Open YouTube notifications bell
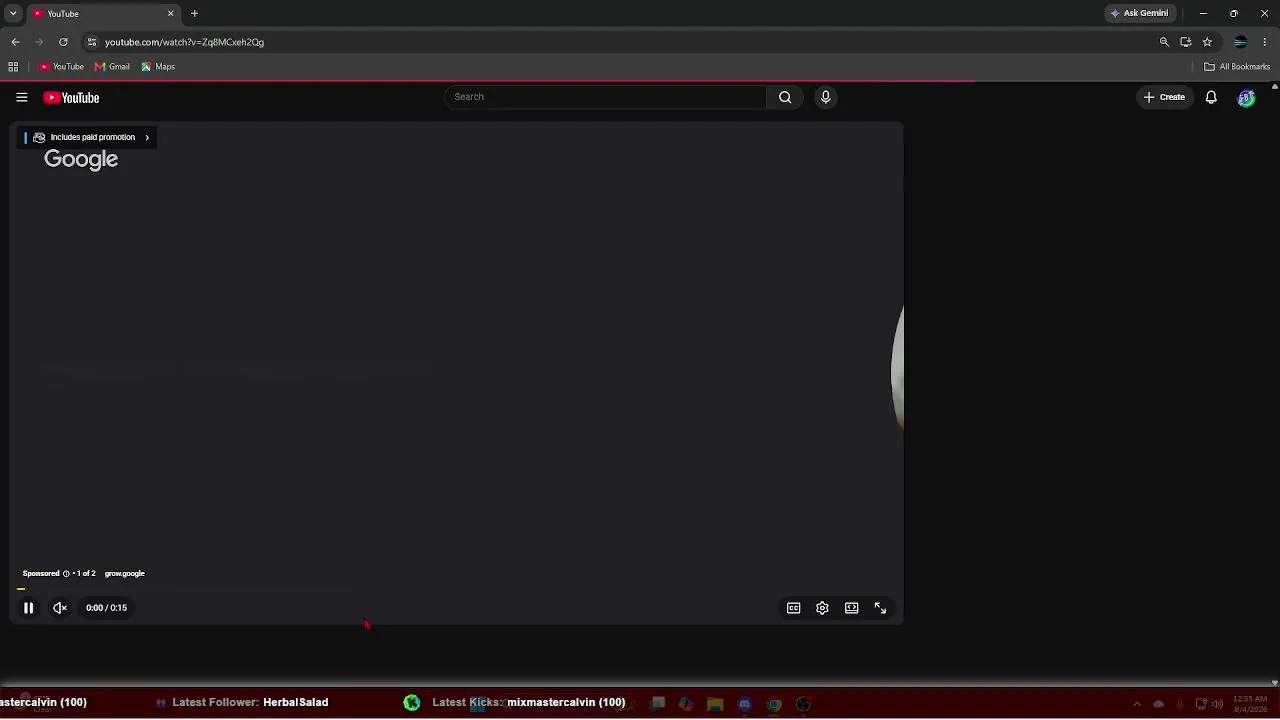 pyautogui.click(x=1211, y=97)
